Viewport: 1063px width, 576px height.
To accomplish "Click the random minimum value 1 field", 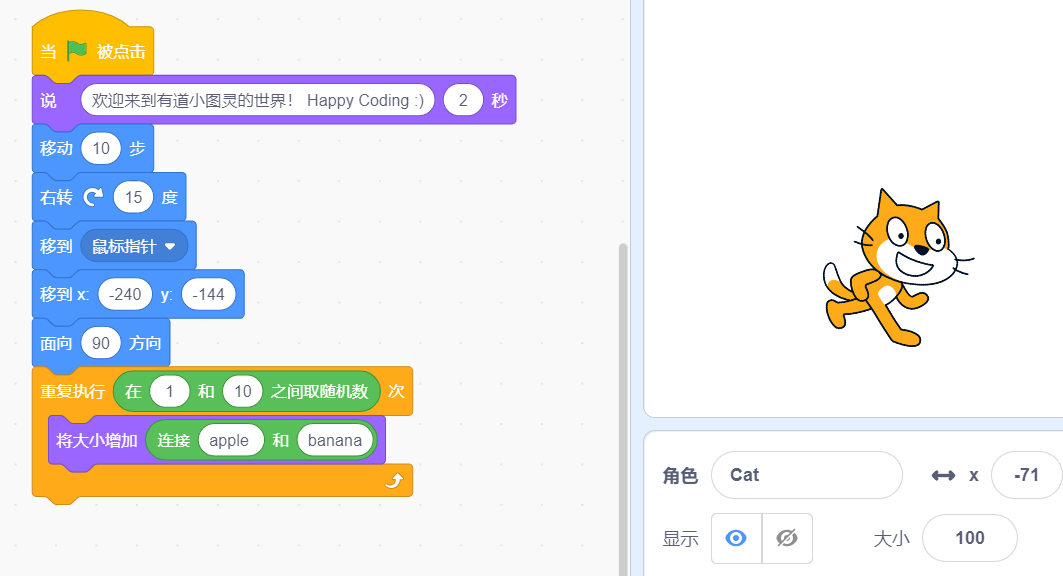I will tap(169, 391).
